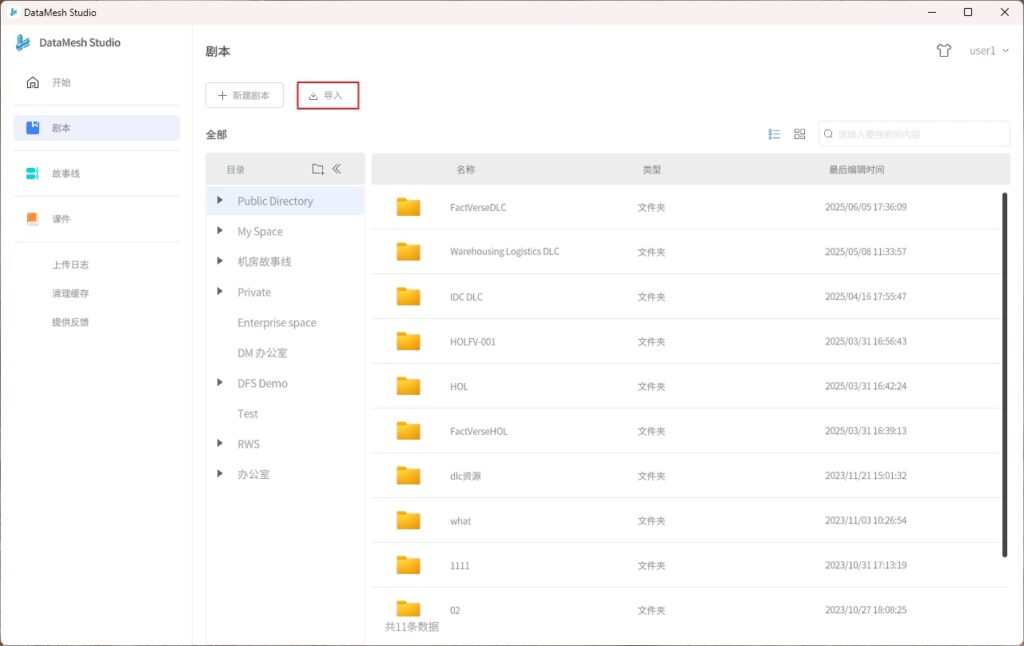
Task: Go to the 开始 home page
Action: (61, 82)
